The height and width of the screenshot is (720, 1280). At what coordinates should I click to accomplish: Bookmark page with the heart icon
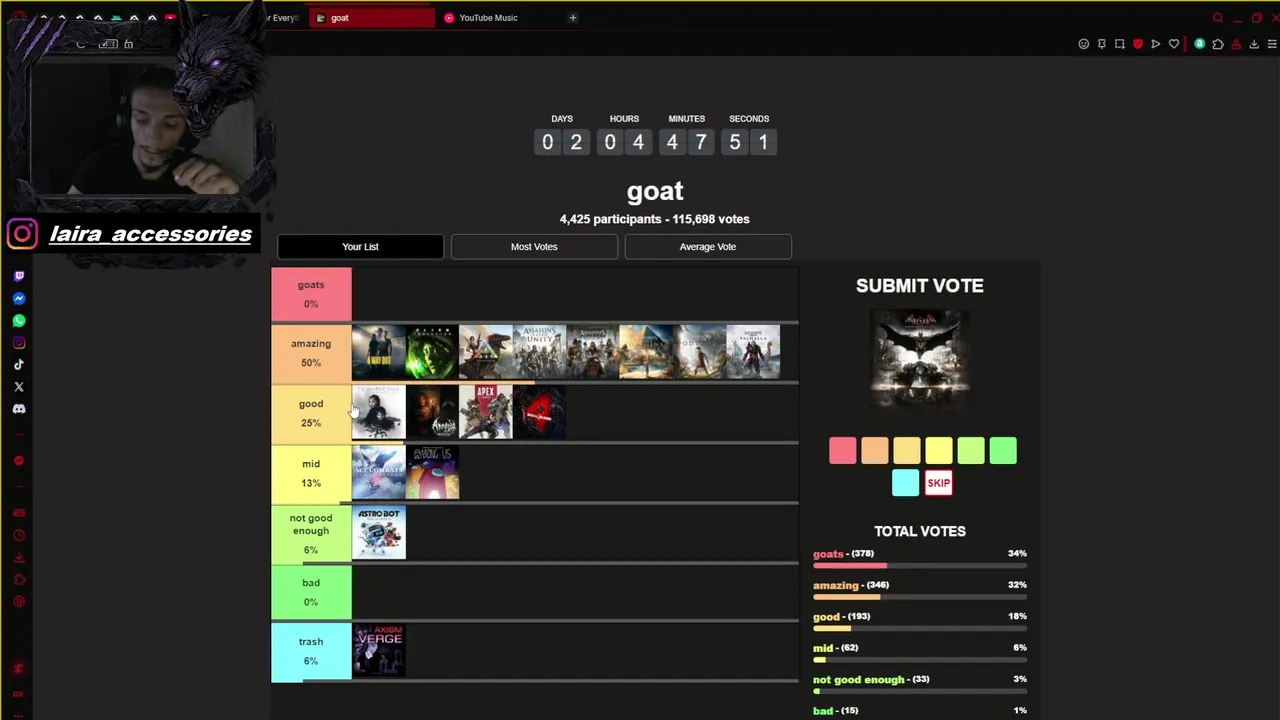(x=1173, y=44)
